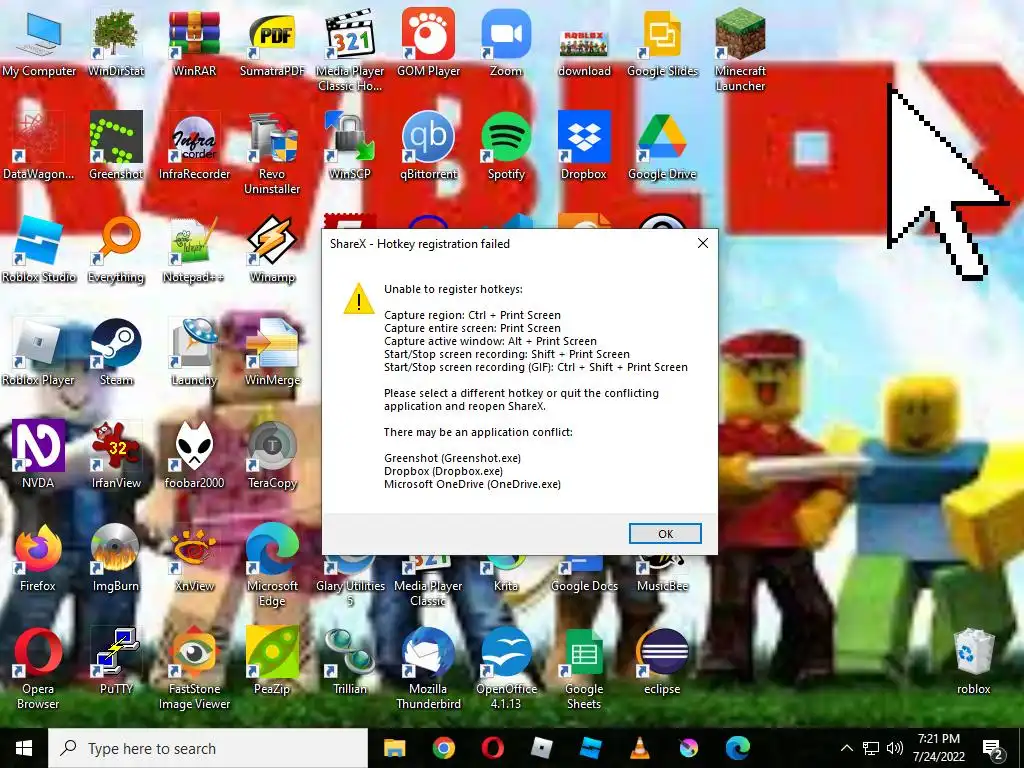Open VLC media player from taskbar
The image size is (1024, 768).
639,748
